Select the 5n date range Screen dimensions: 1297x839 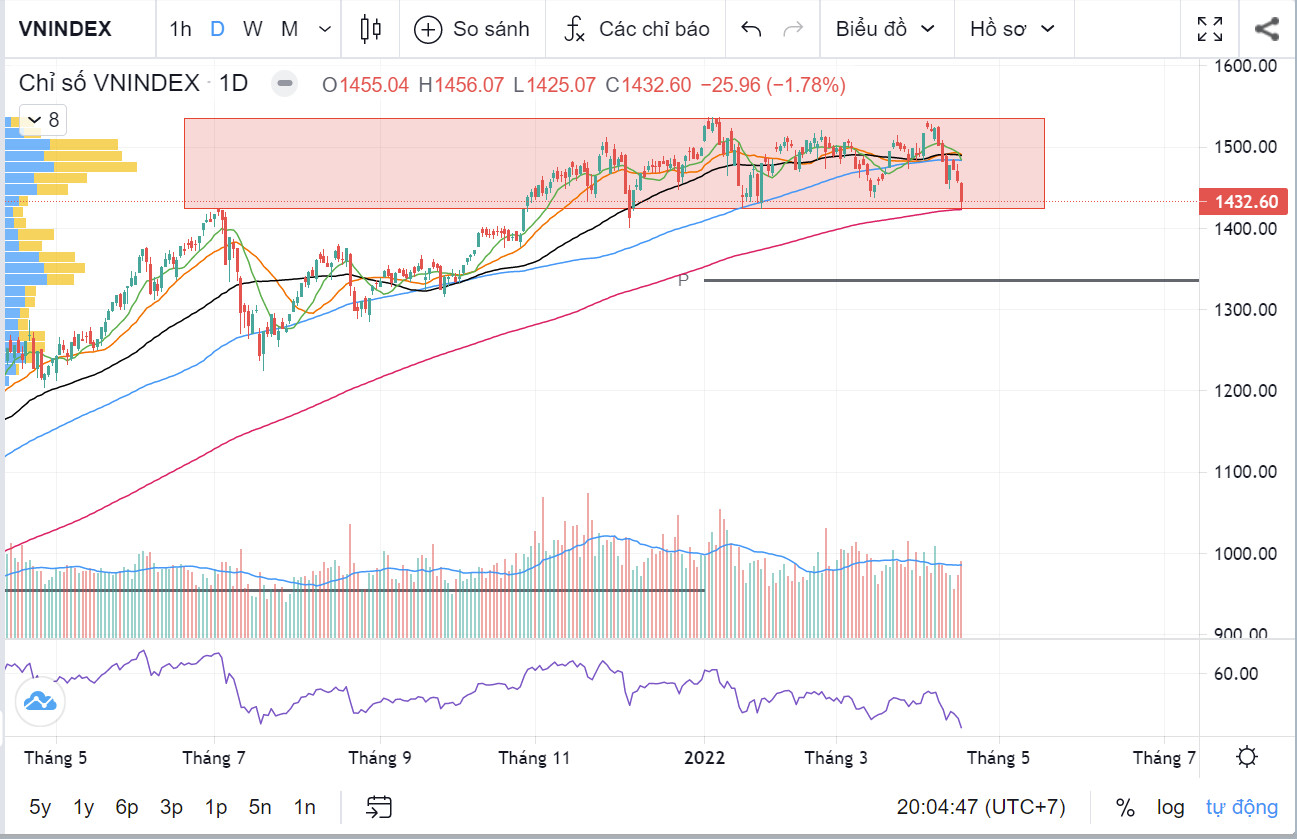point(260,807)
